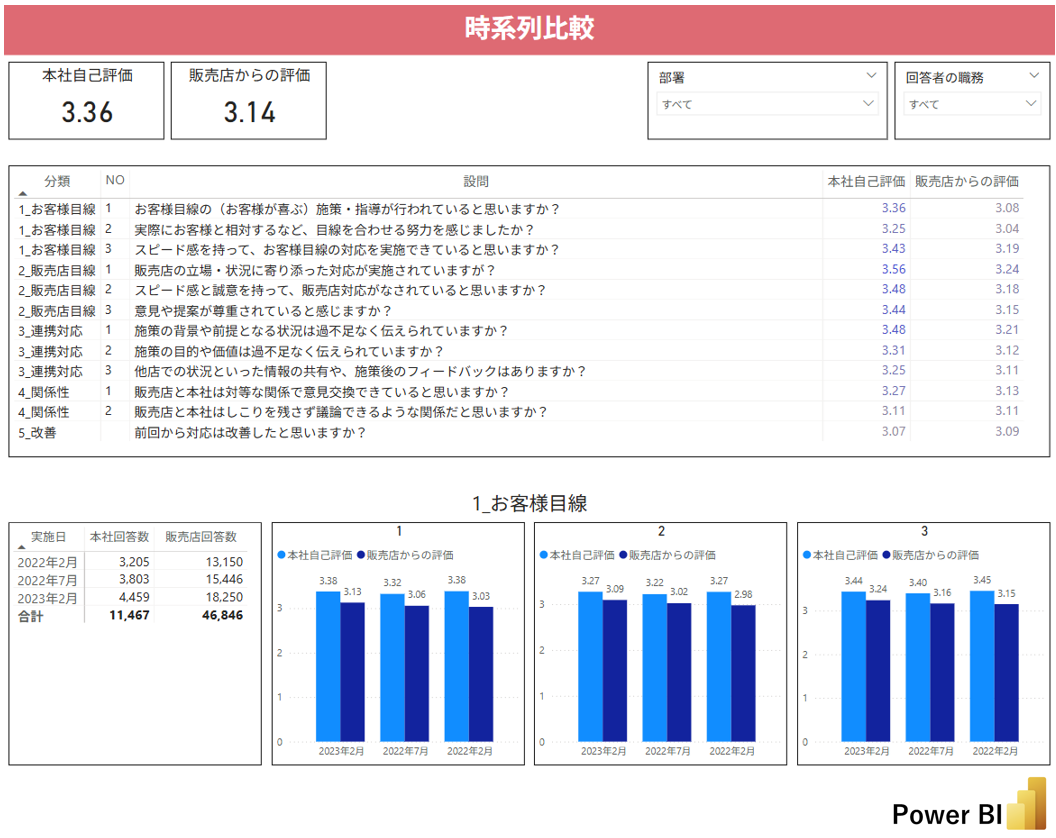Image resolution: width=1056 pixels, height=838 pixels.
Task: Sort table by 設問 column header
Action: (x=476, y=181)
